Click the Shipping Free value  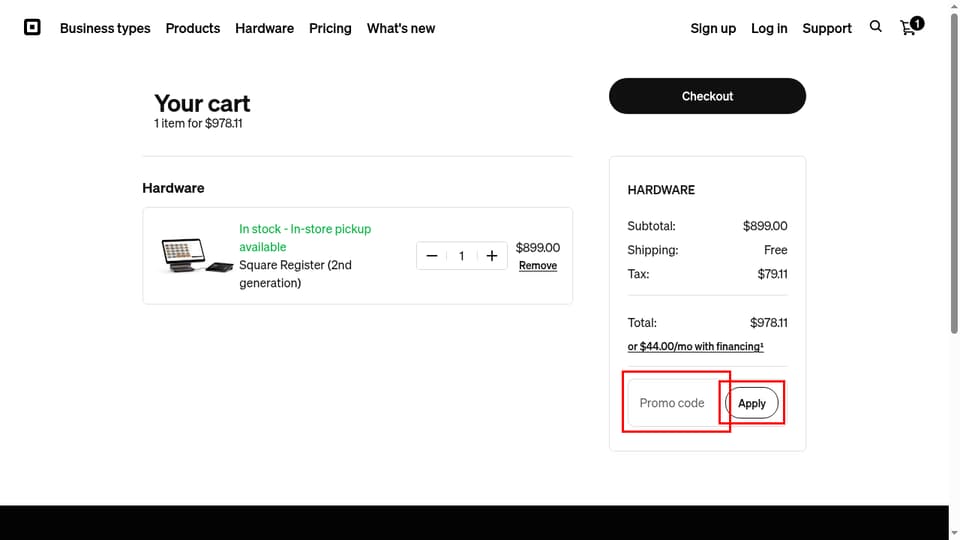[x=775, y=250]
